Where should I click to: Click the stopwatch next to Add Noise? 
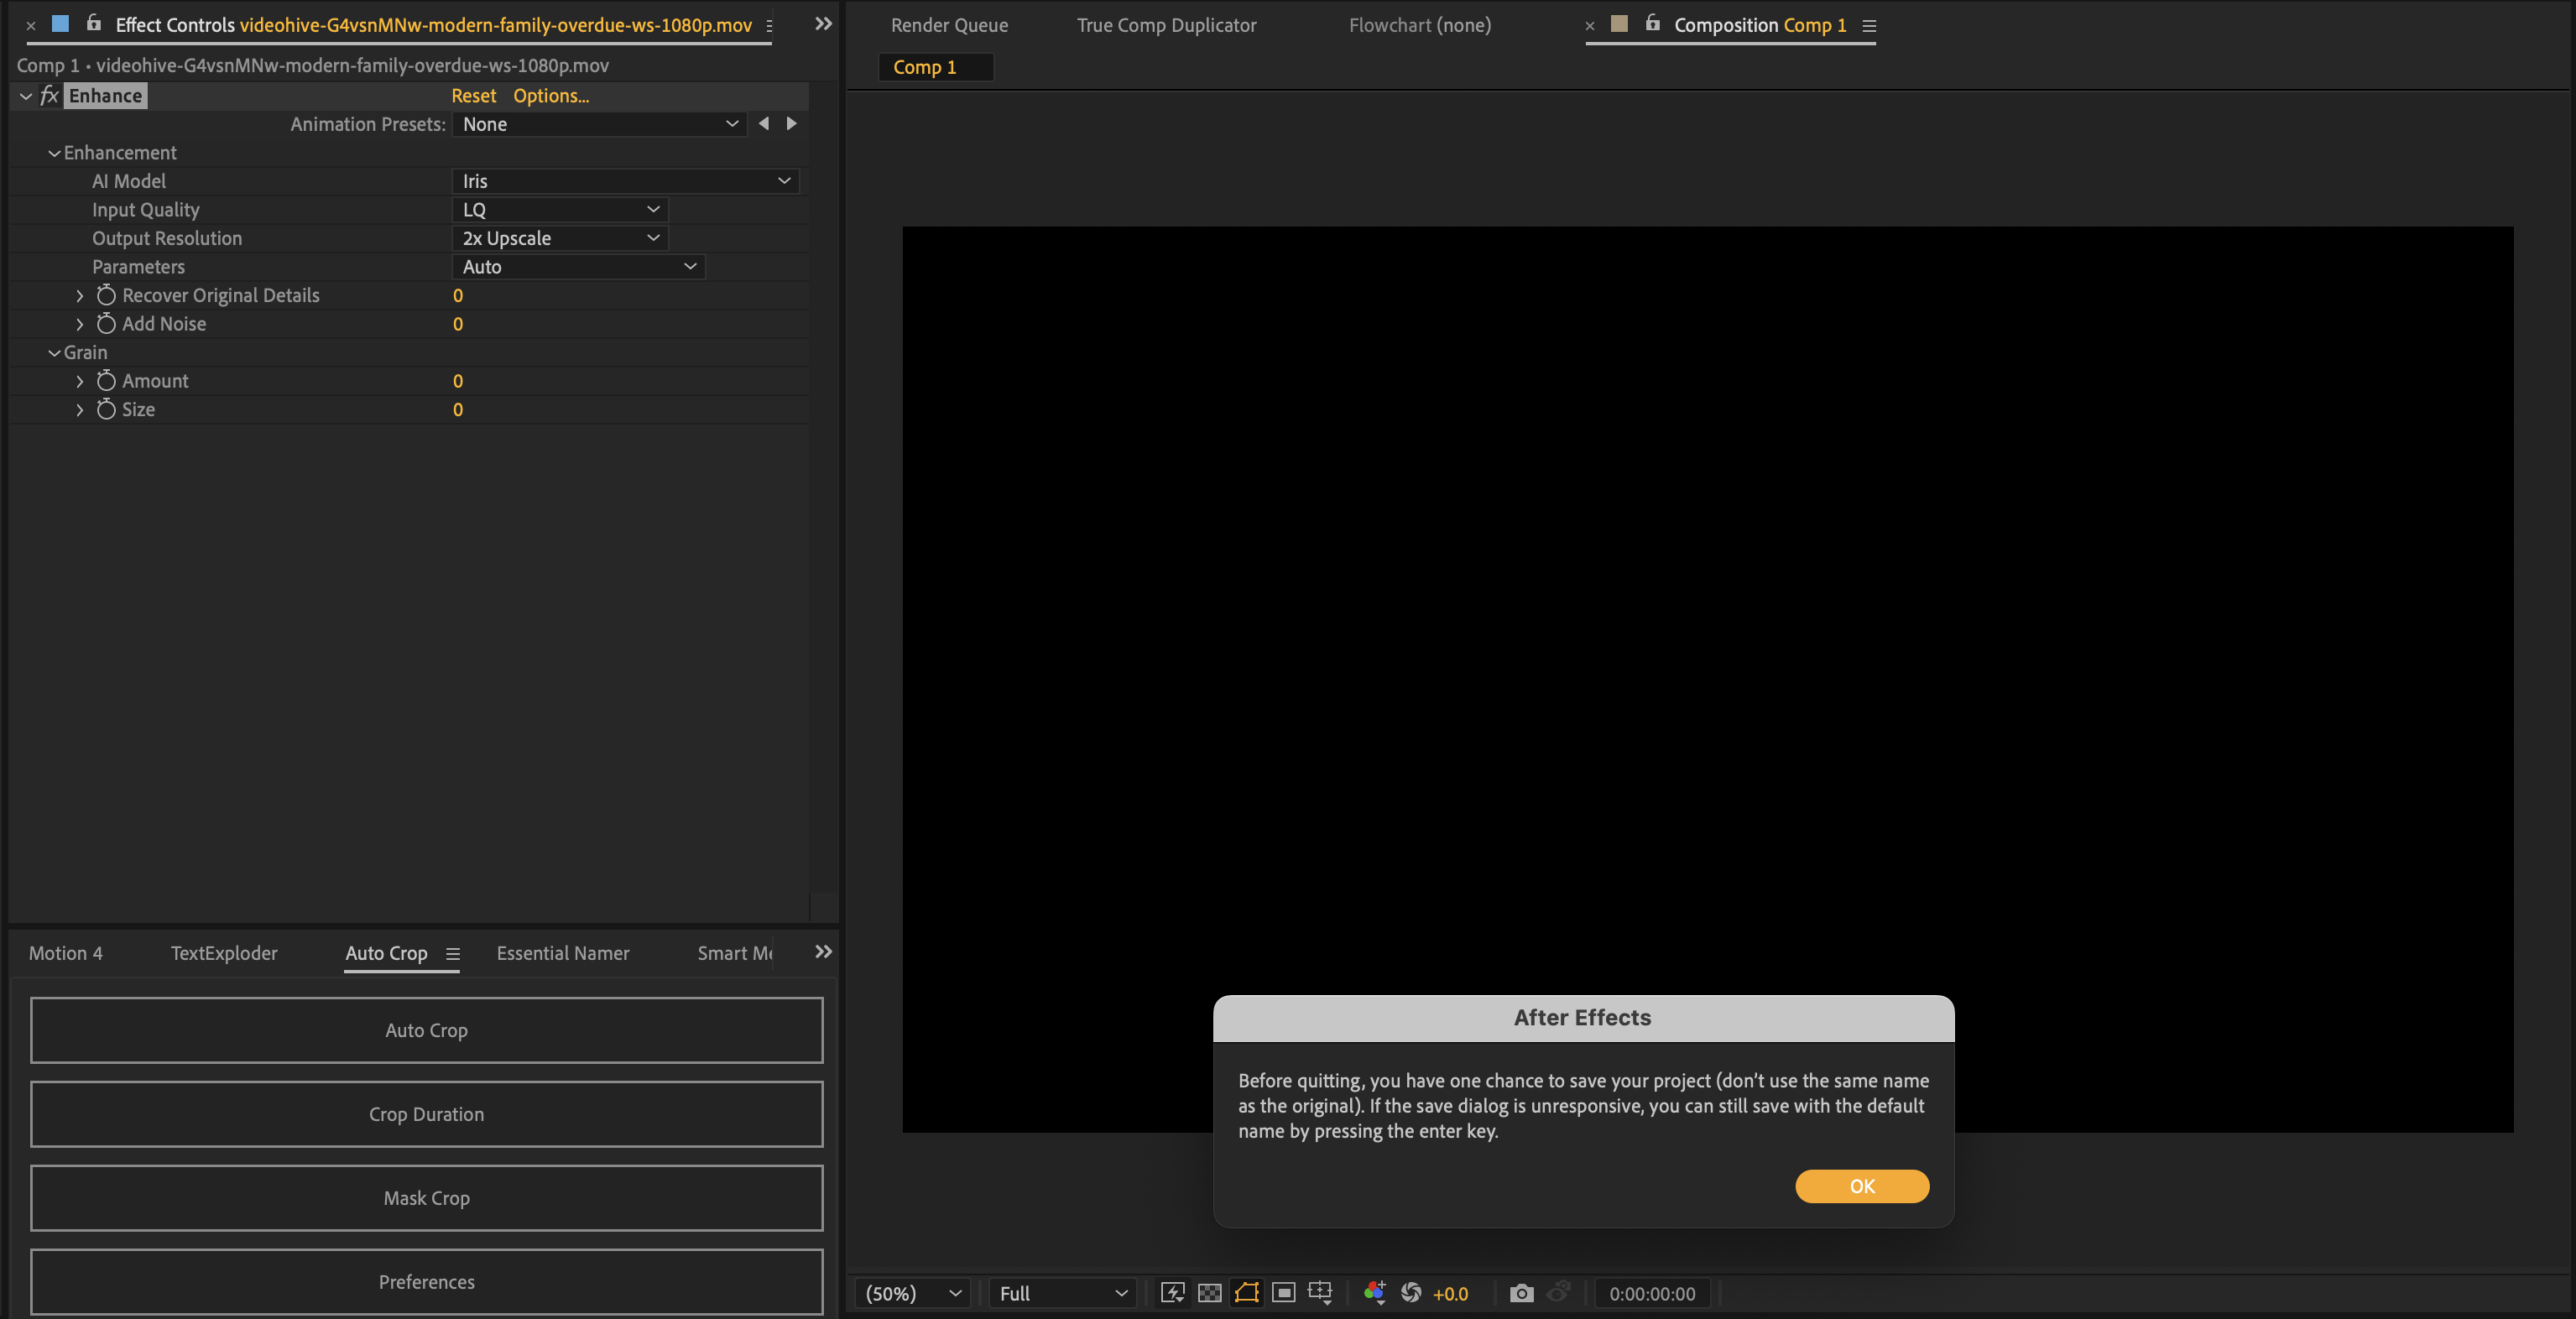(106, 324)
